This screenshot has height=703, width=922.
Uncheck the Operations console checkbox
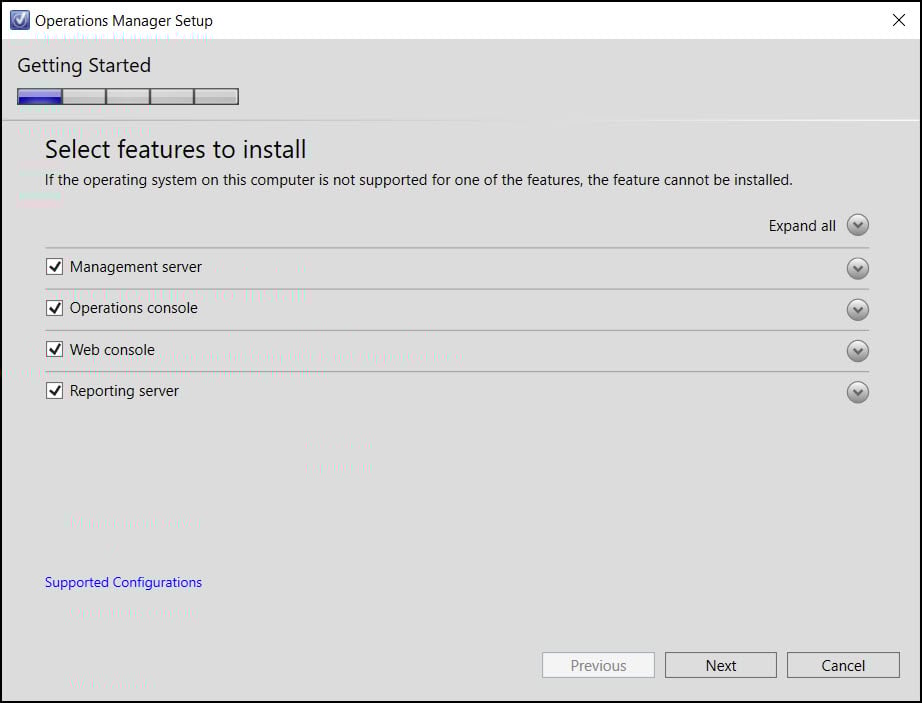pyautogui.click(x=54, y=308)
